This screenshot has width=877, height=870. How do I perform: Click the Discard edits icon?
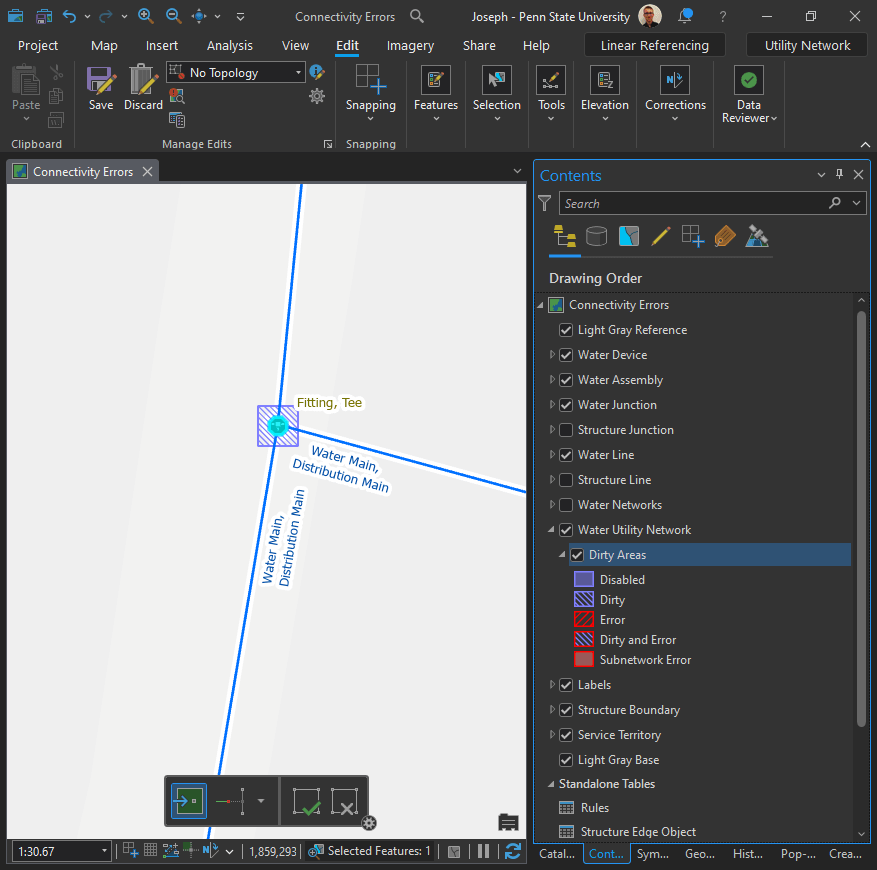[143, 82]
